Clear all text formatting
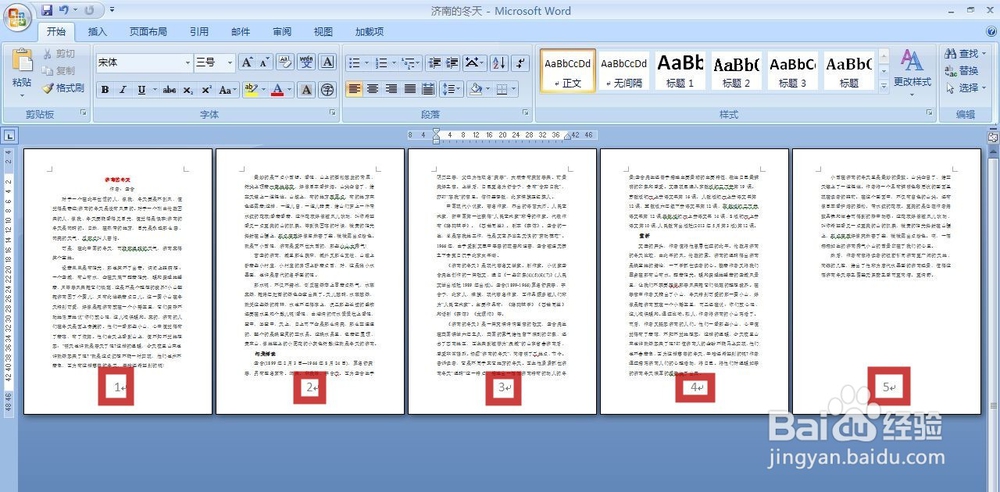This screenshot has height=492, width=1000. coord(286,63)
